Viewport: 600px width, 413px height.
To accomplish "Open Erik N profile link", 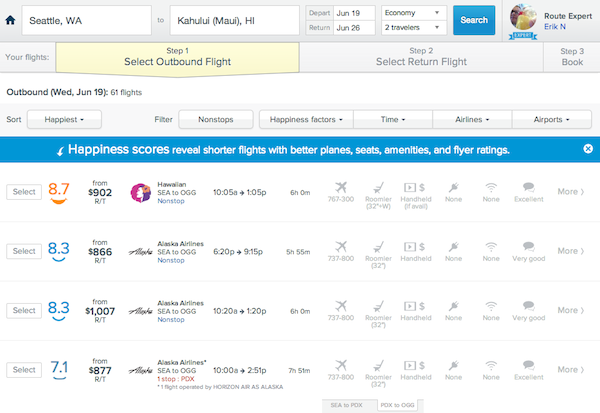I will [x=555, y=26].
